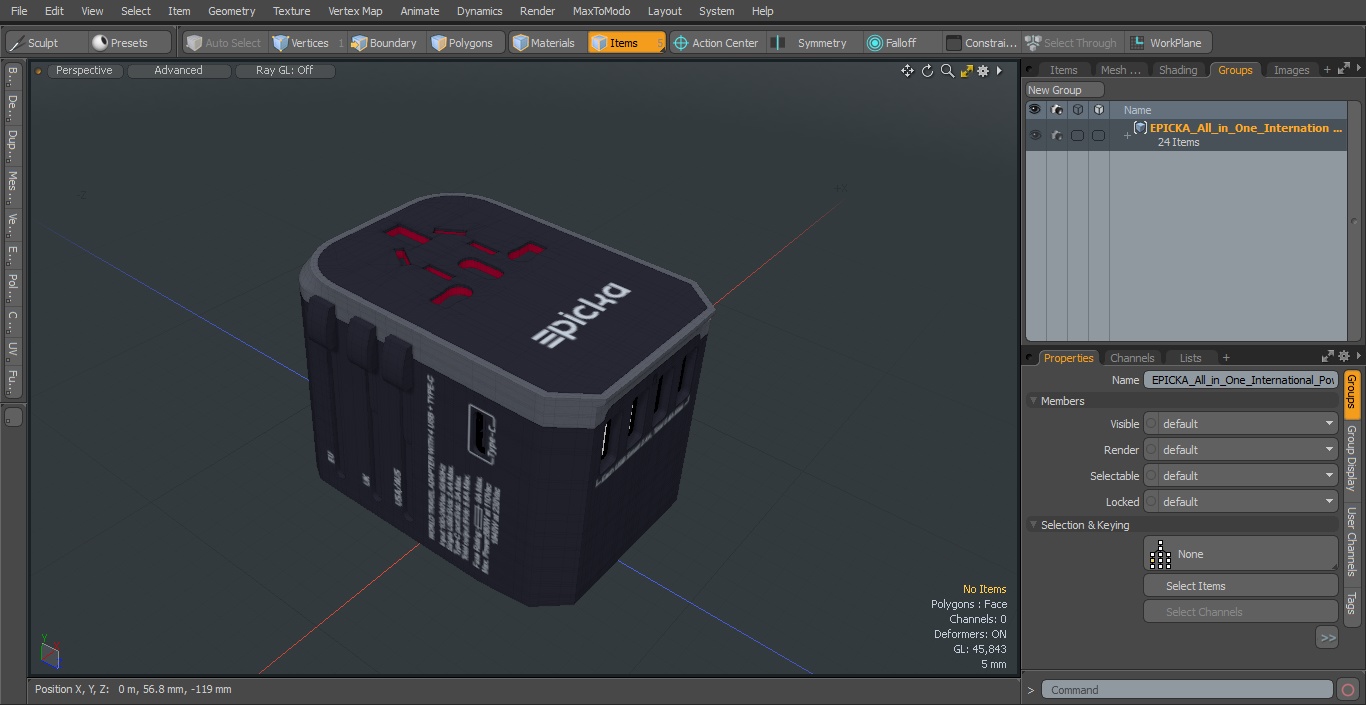Toggle visibility eye for EPICKA group
Screen dimensions: 1366x705
point(1035,135)
